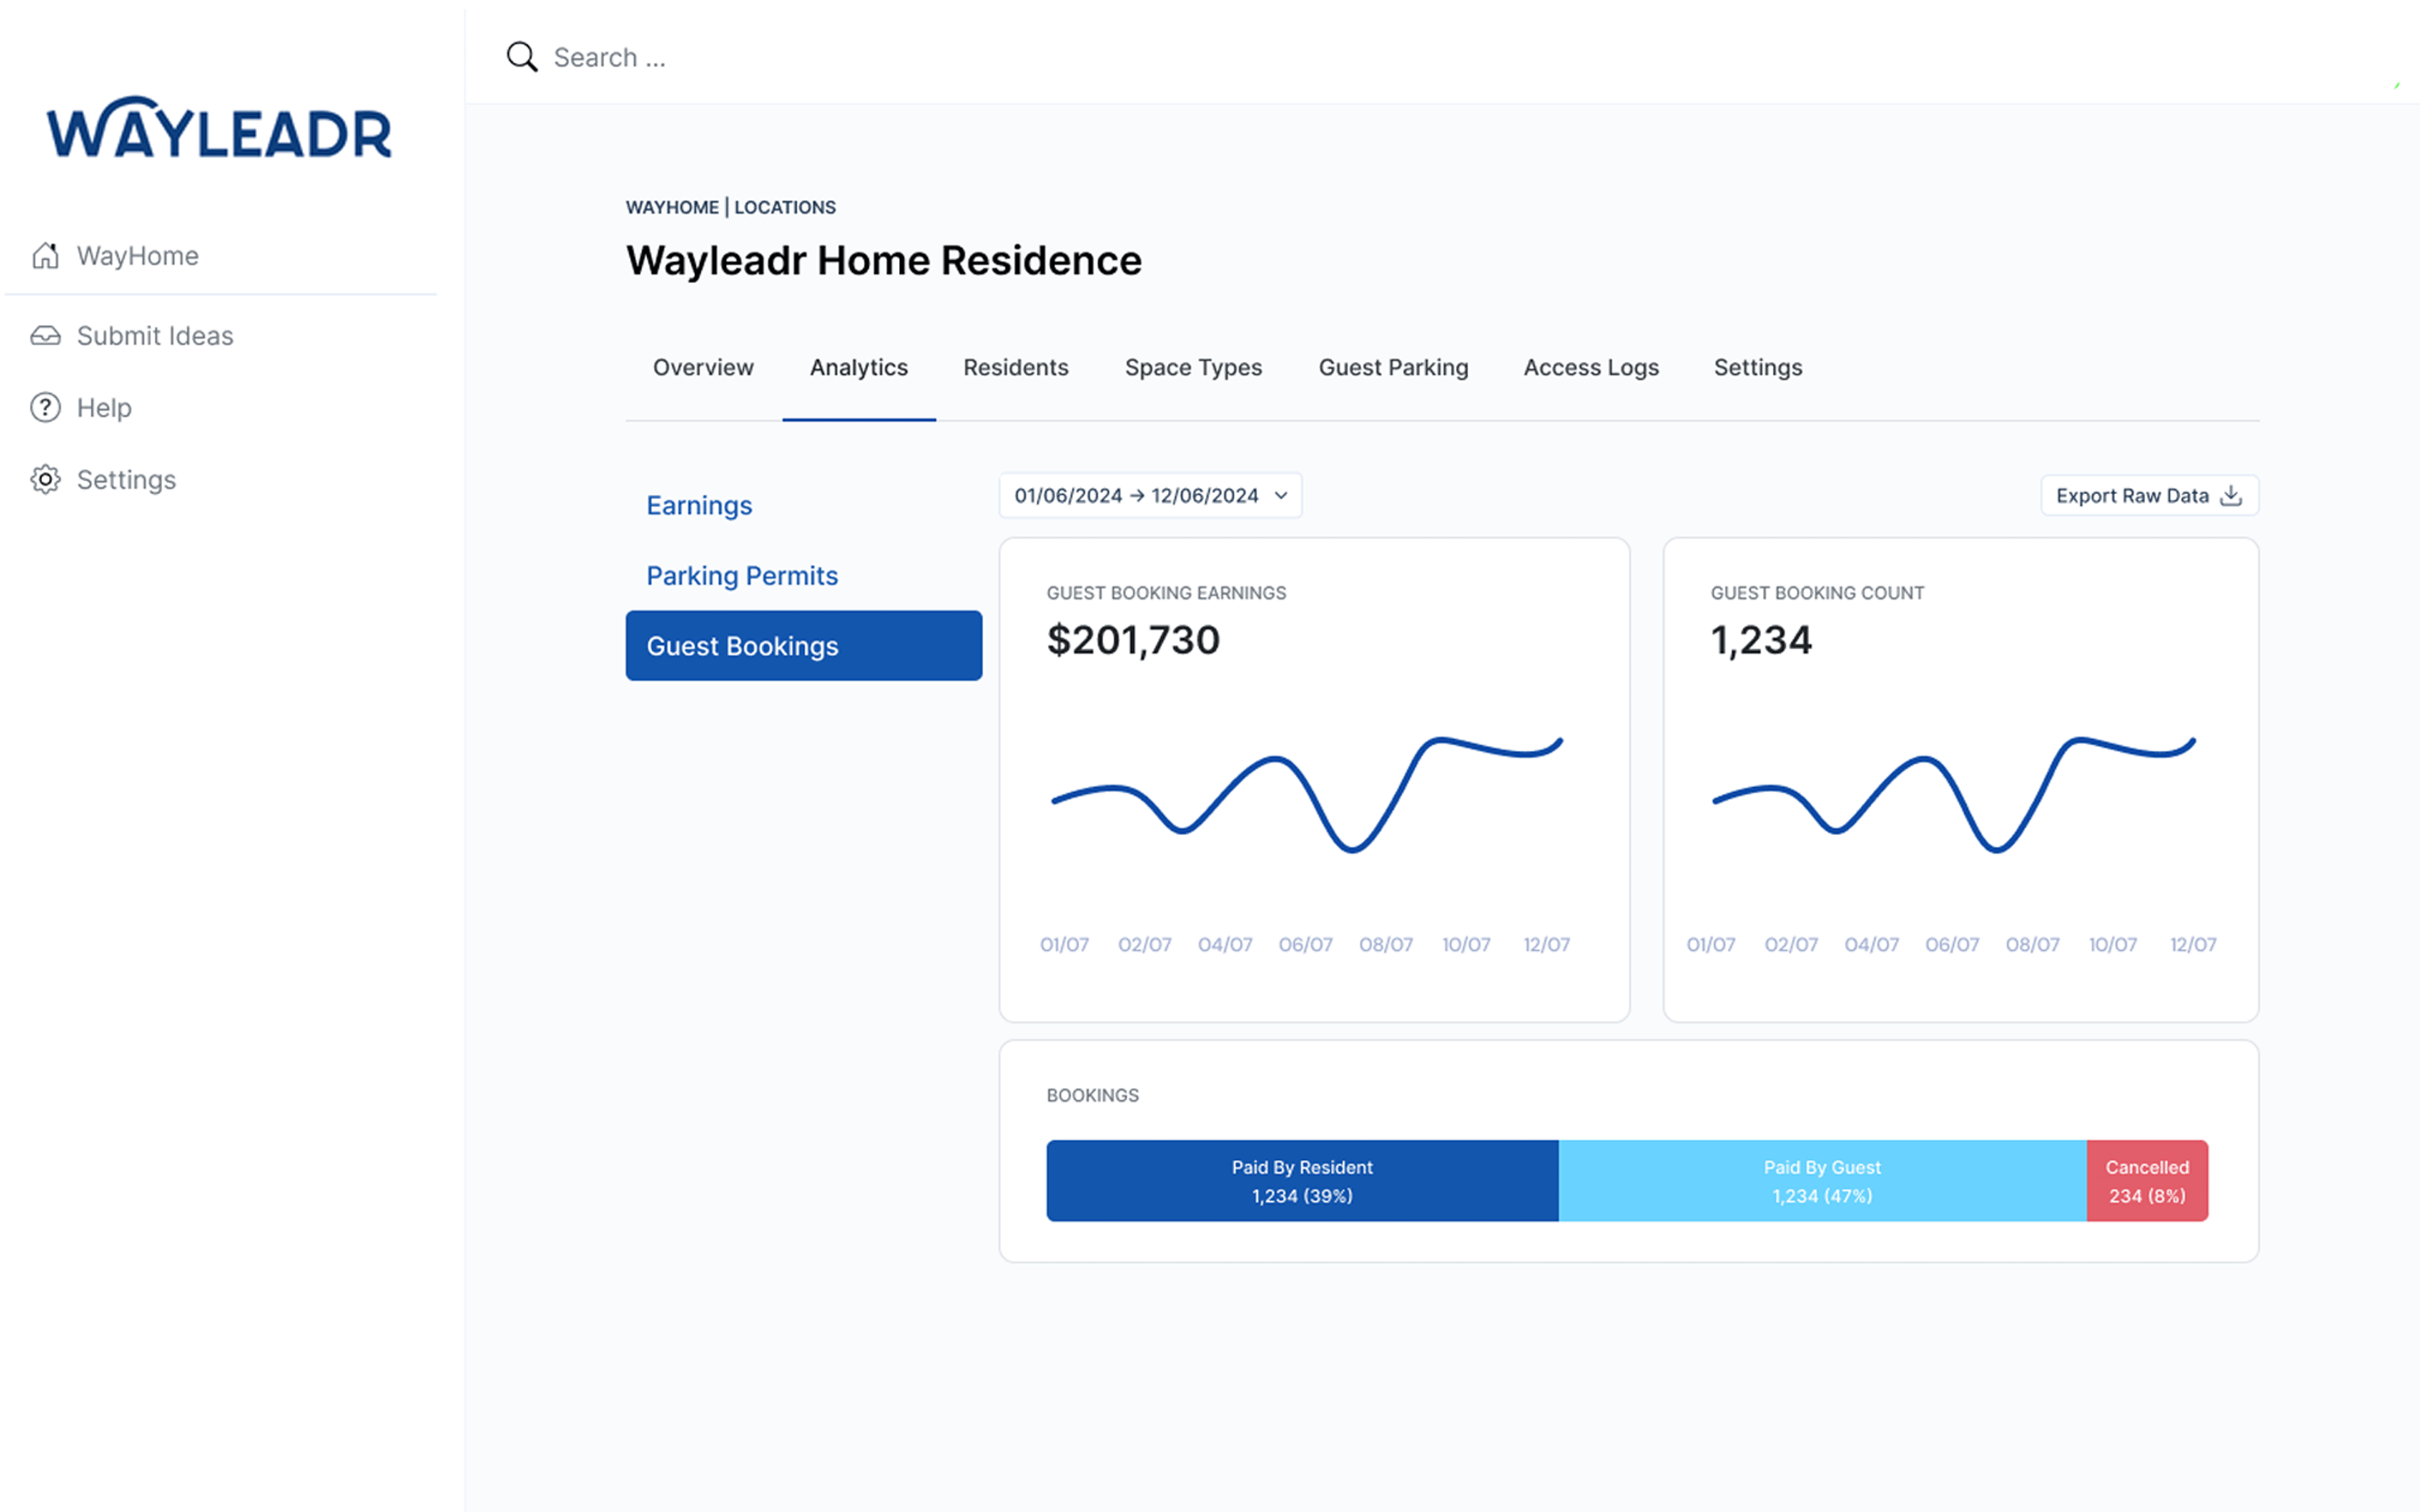
Task: Click the Guest Booking Count line chart
Action: [x=1954, y=795]
